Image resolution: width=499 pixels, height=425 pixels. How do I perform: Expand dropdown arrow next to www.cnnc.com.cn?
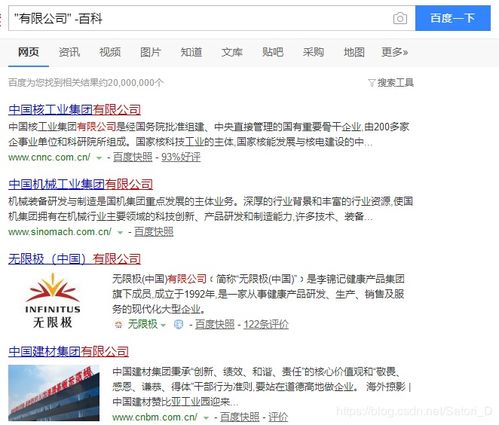[x=99, y=158]
